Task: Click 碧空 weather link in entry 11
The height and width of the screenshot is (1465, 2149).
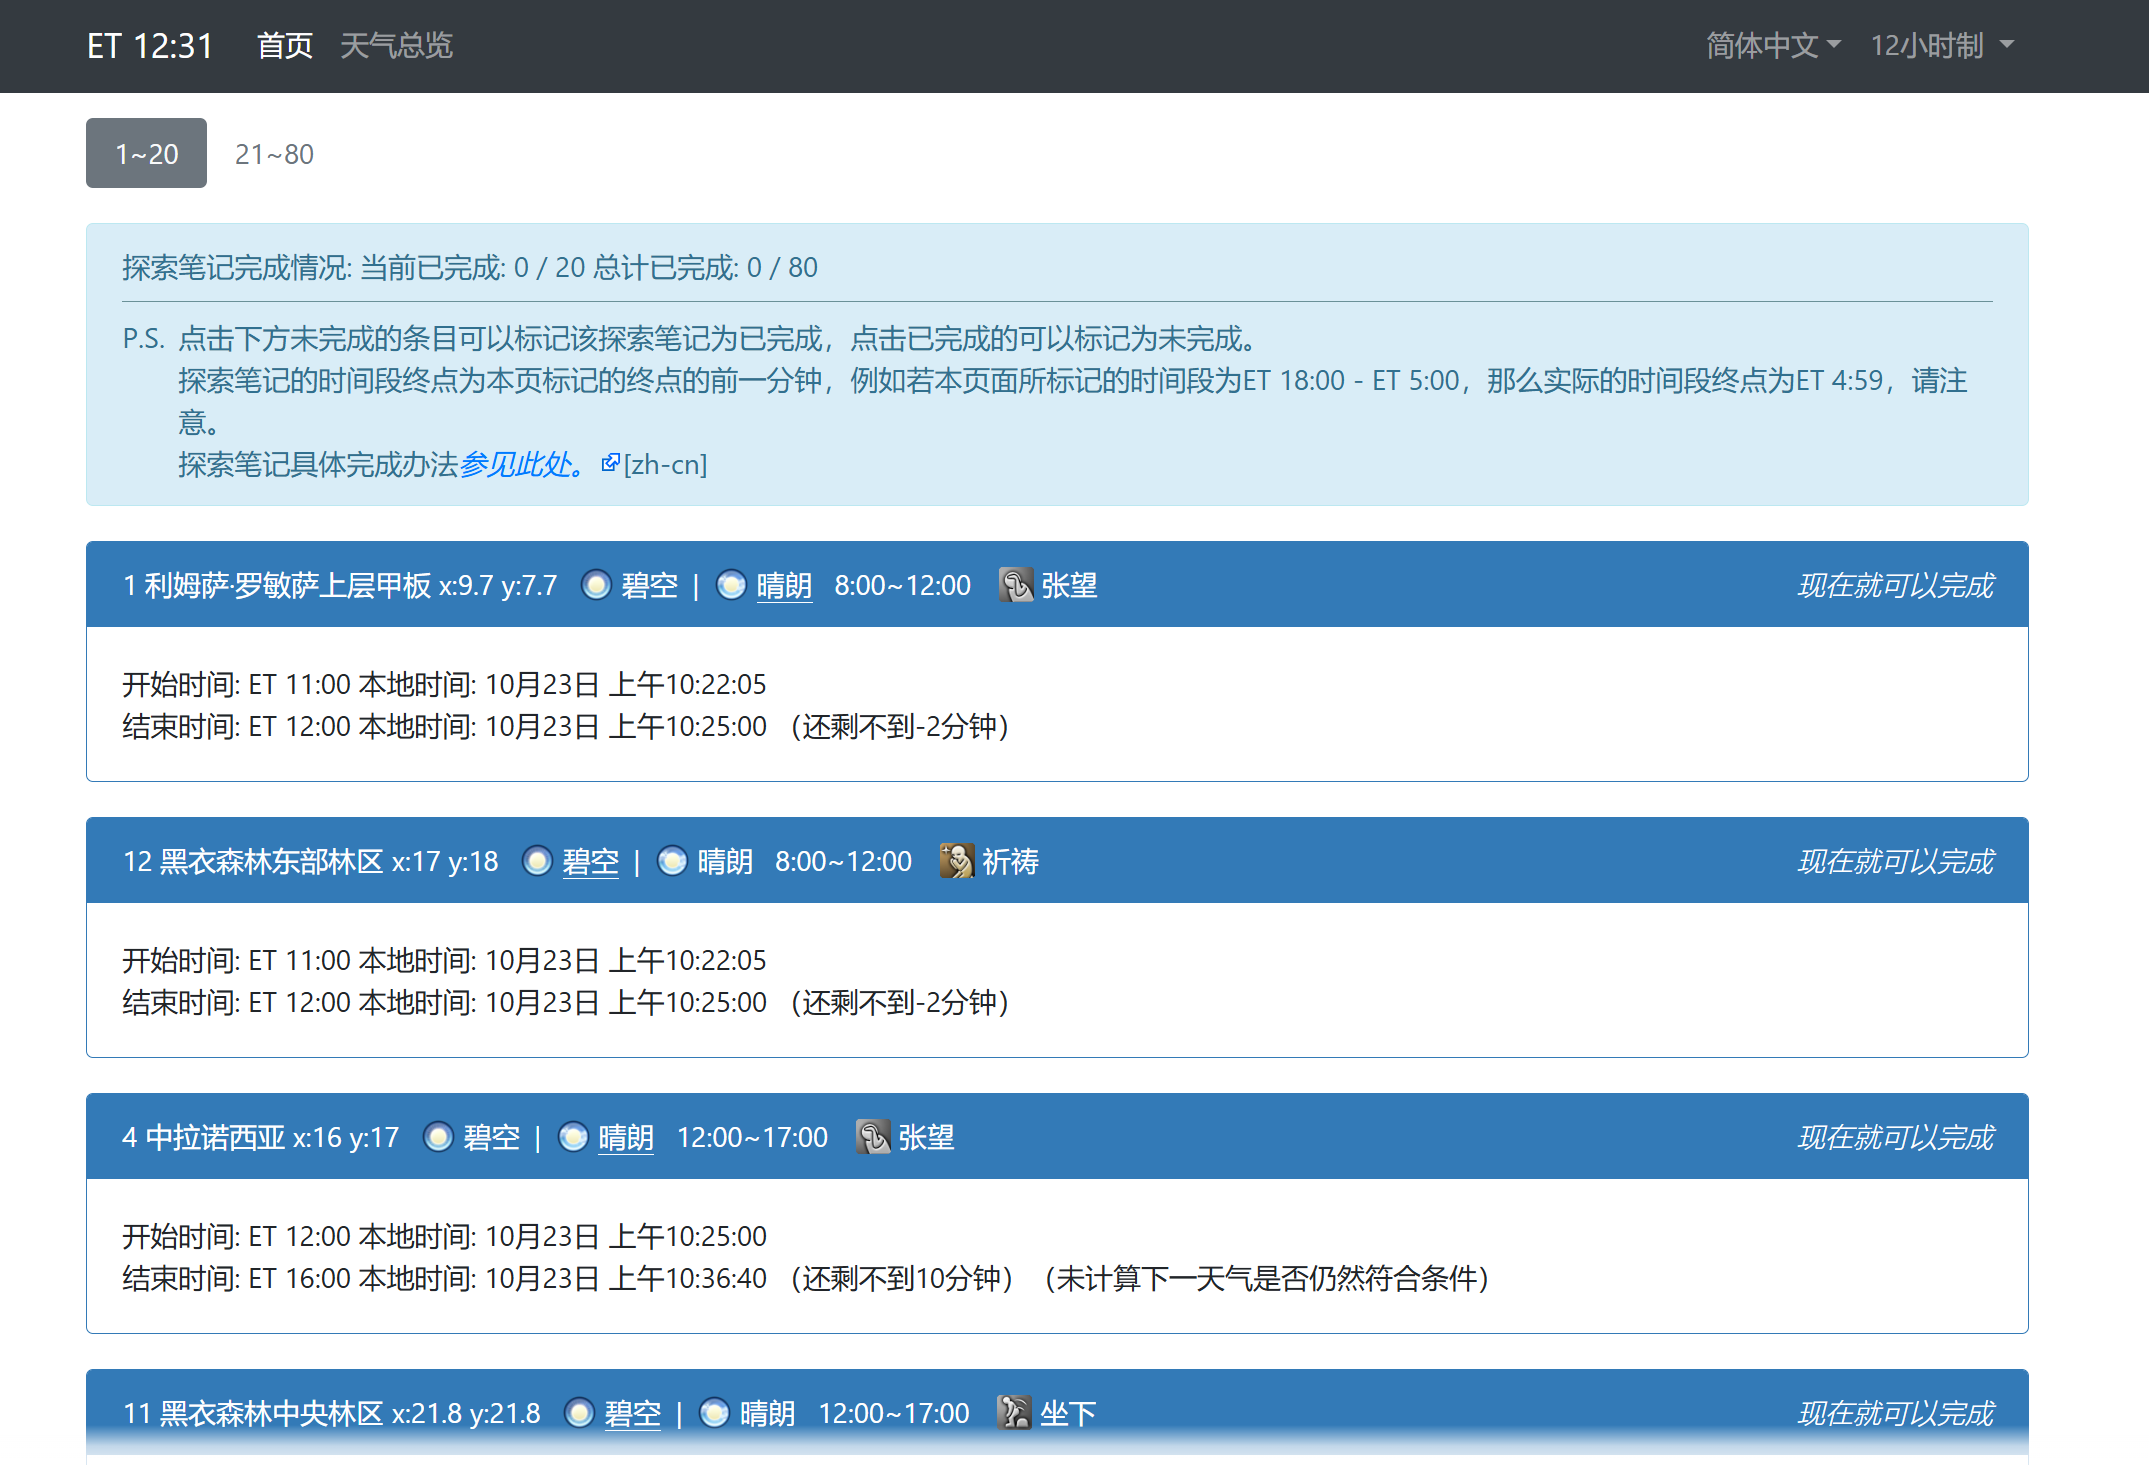Action: (x=633, y=1413)
